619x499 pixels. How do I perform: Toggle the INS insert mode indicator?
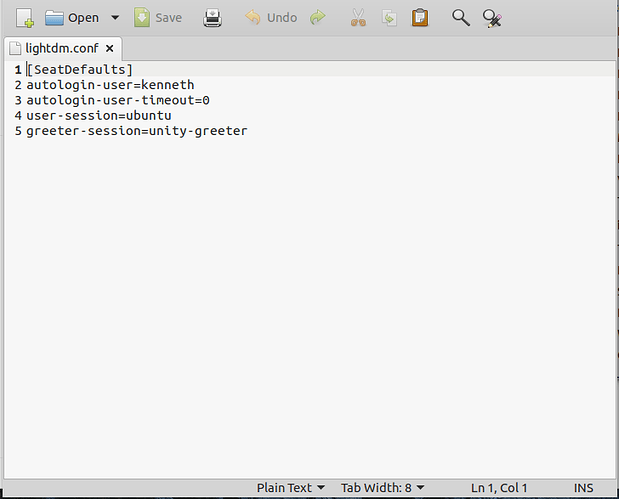584,487
